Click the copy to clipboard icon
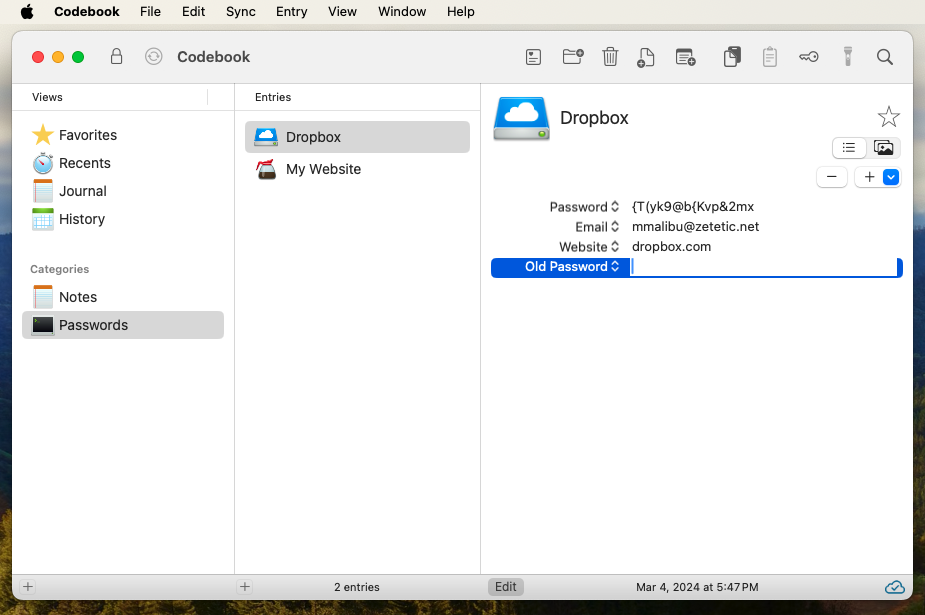Image resolution: width=925 pixels, height=615 pixels. click(x=732, y=57)
